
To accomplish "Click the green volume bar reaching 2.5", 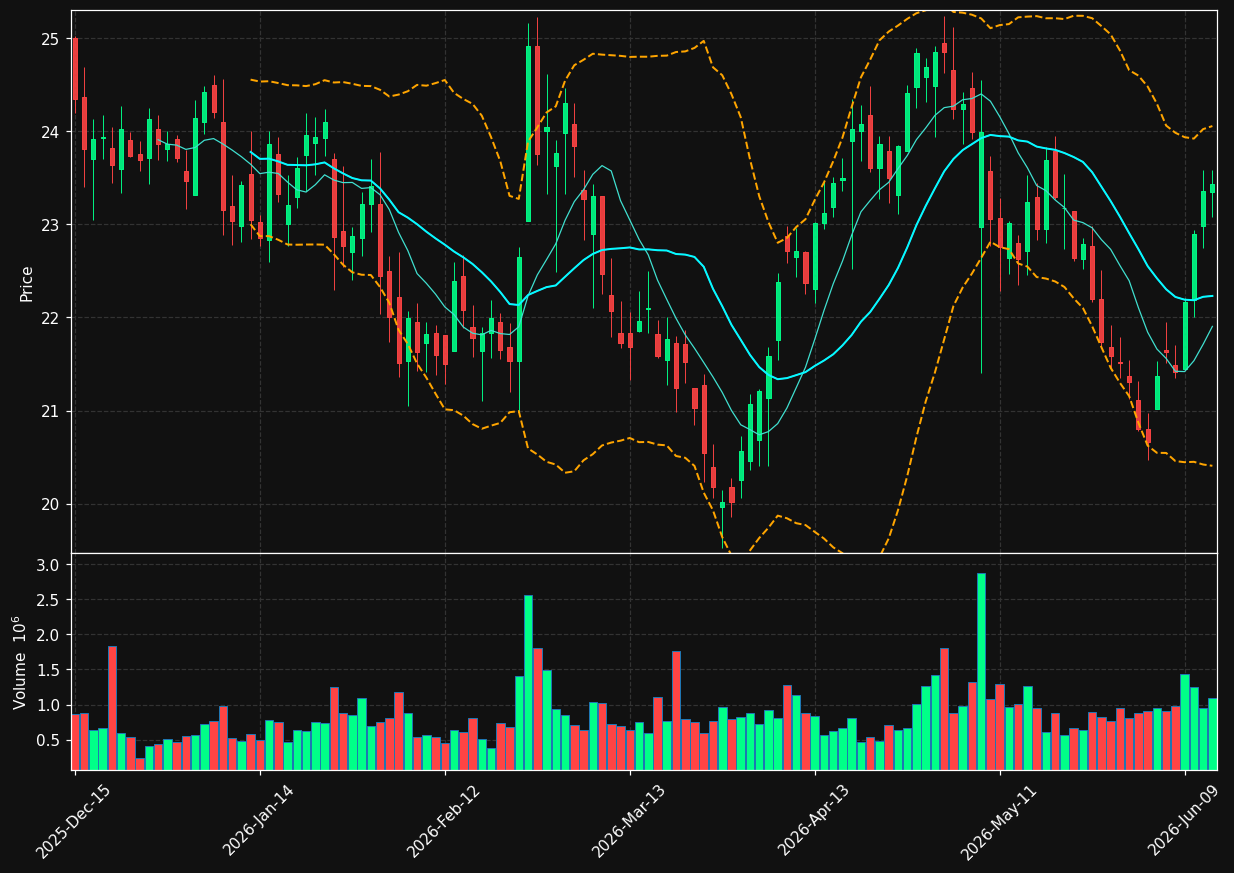I will [528, 683].
